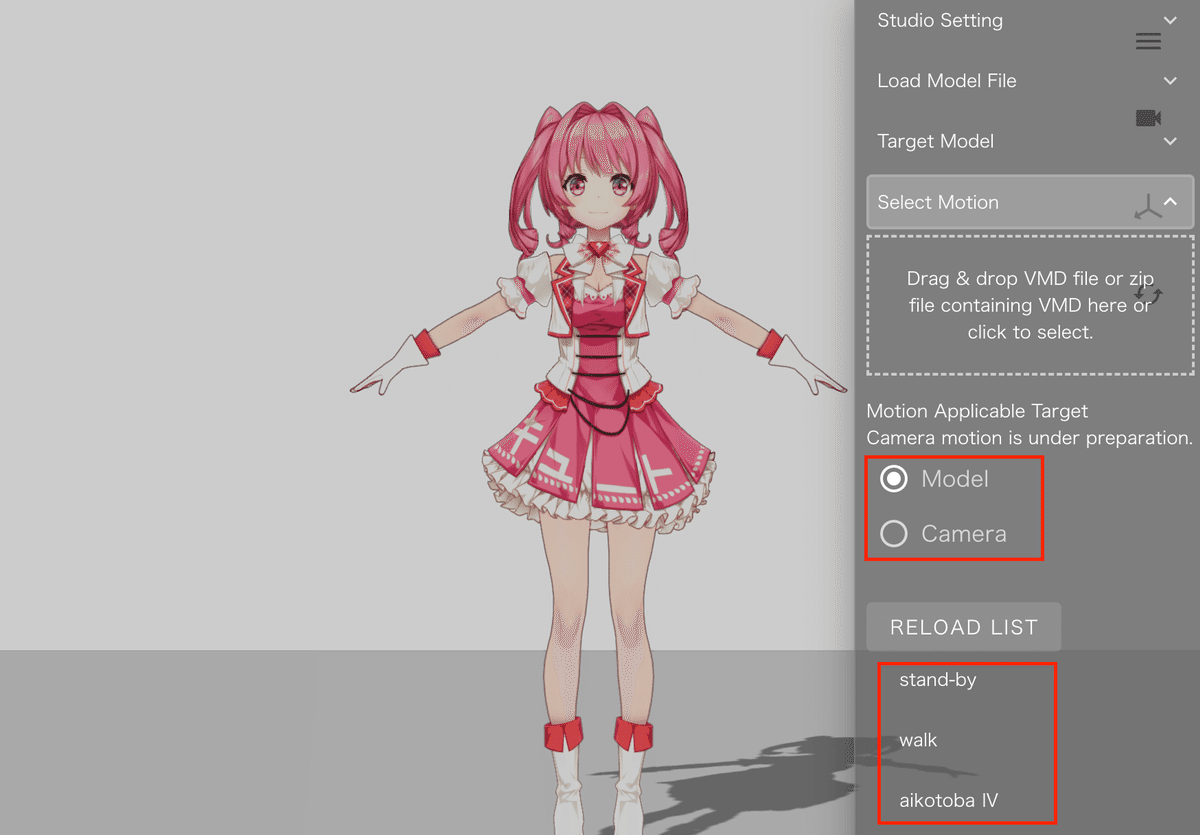
Task: Open the Target Model menu entry
Action: point(935,141)
